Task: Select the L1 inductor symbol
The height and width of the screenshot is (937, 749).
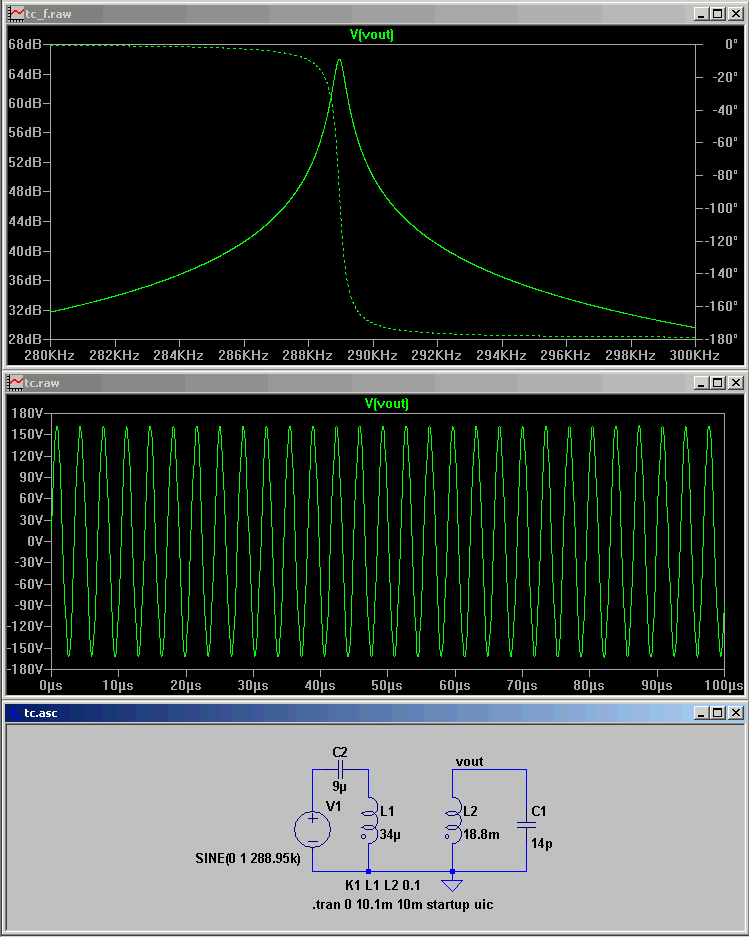Action: coord(369,820)
